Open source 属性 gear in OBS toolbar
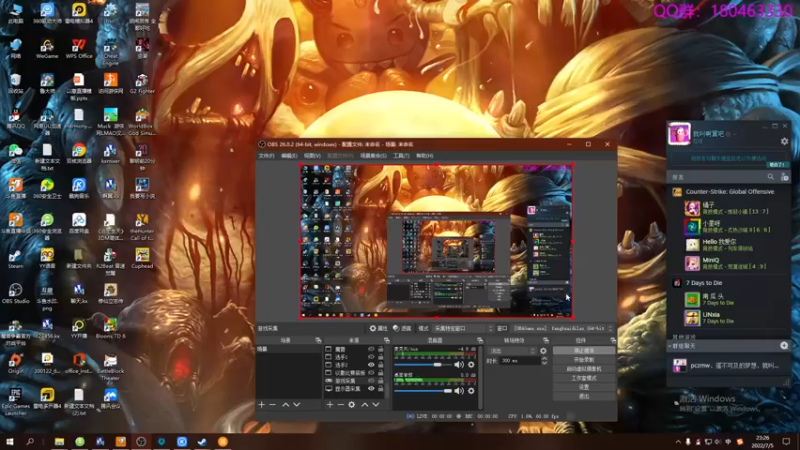 [x=378, y=328]
